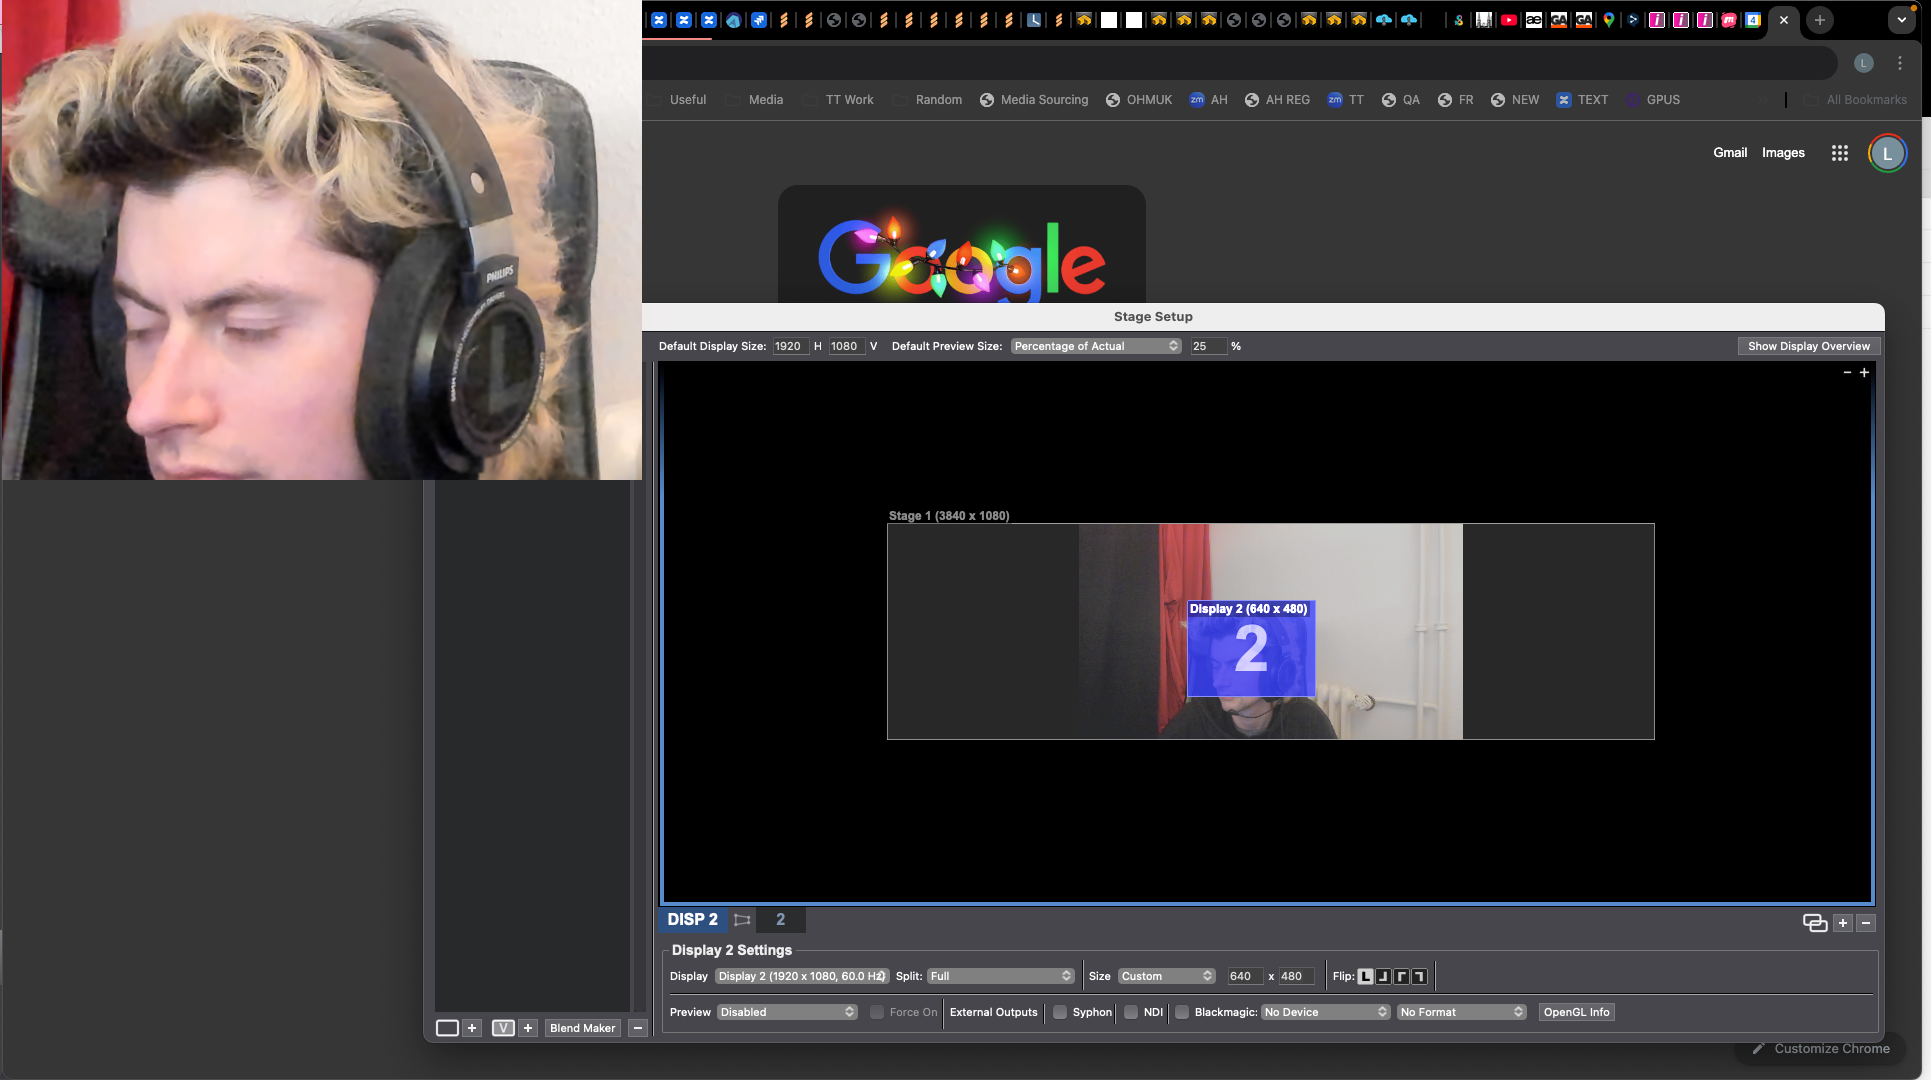
Task: Open the Percentage of Actual preview dropdown
Action: 1095,346
